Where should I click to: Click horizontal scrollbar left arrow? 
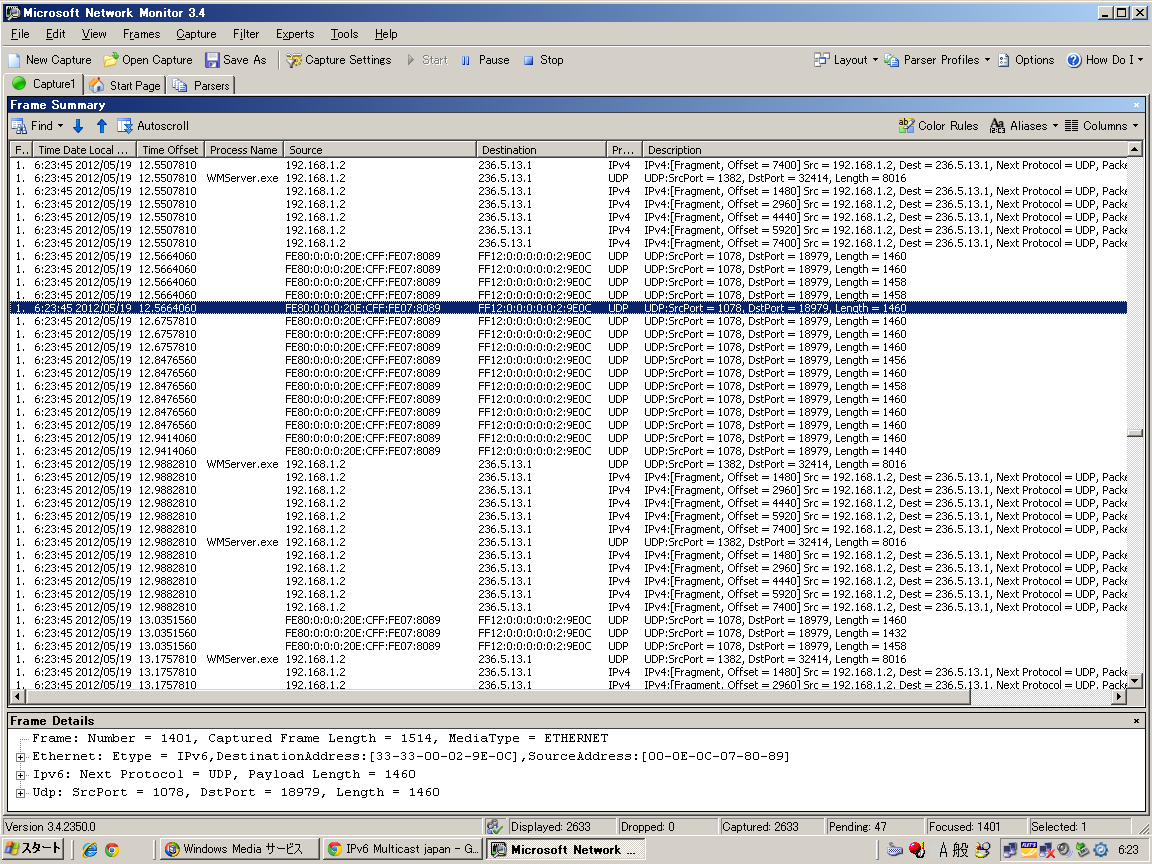point(17,696)
